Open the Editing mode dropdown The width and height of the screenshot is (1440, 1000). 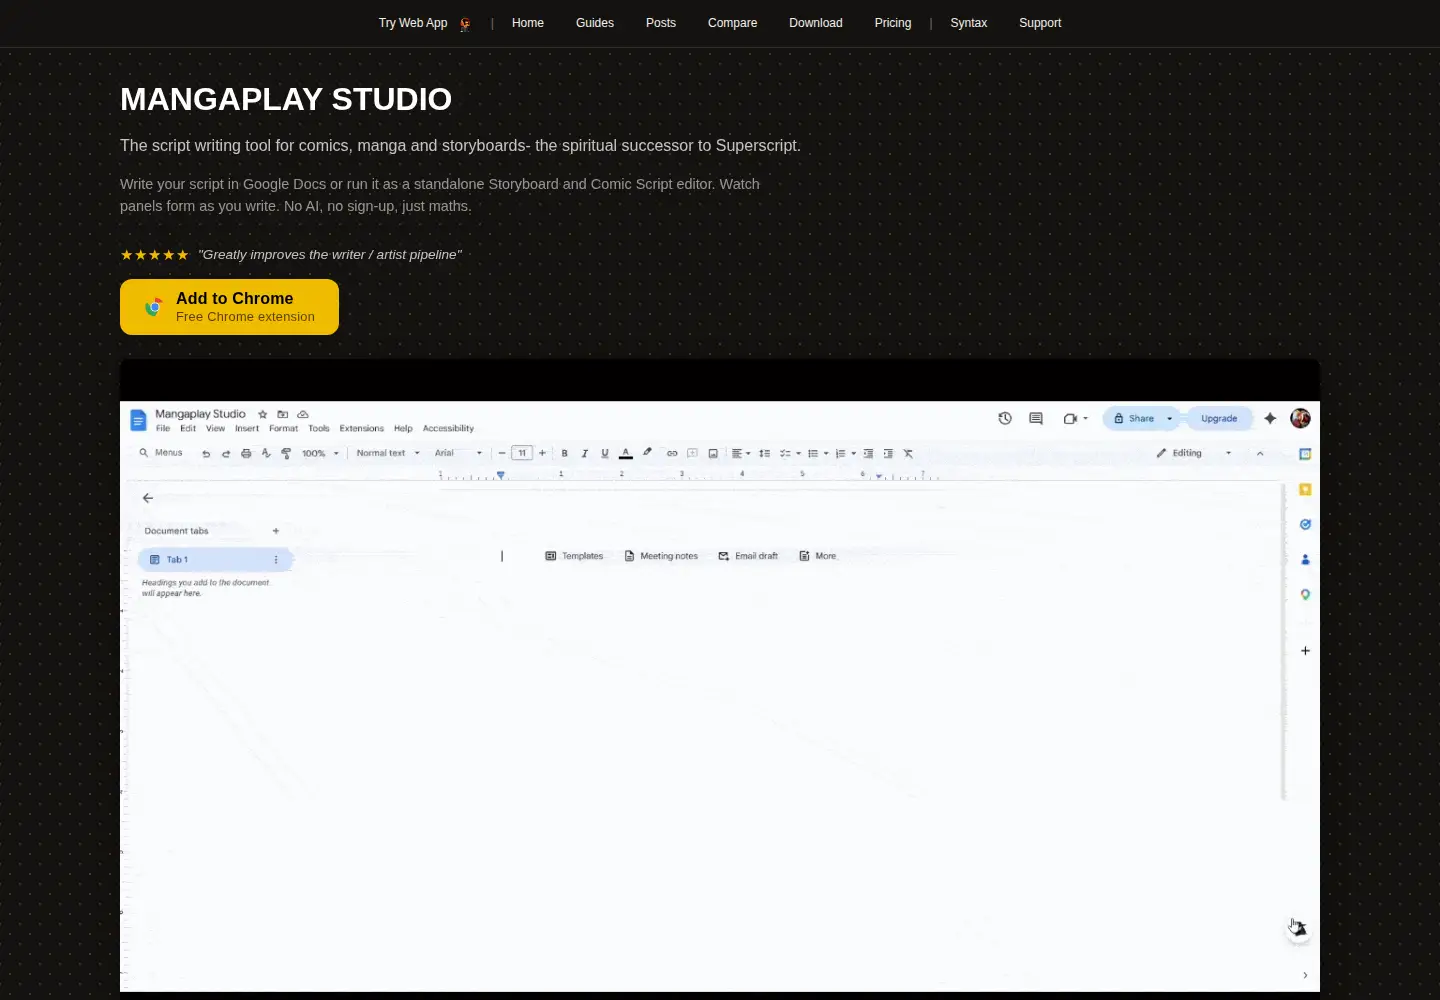1194,453
